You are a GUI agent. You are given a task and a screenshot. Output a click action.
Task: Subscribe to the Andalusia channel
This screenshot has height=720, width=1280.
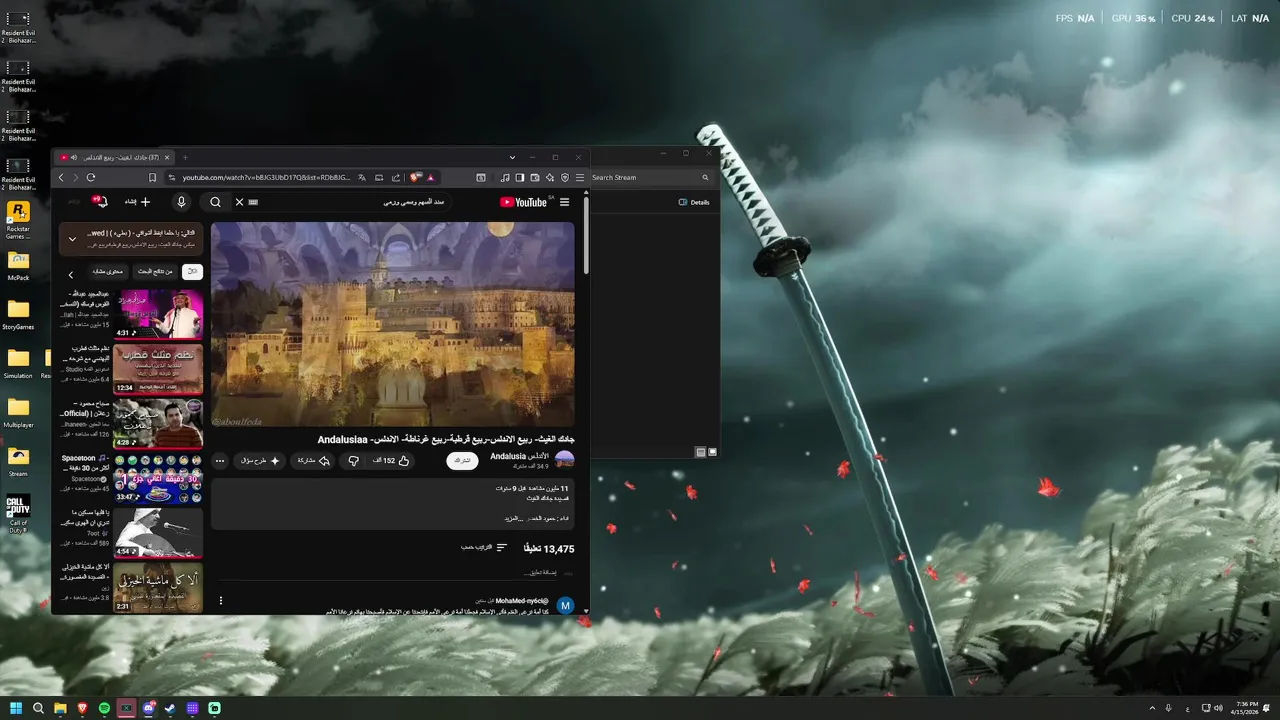[462, 461]
